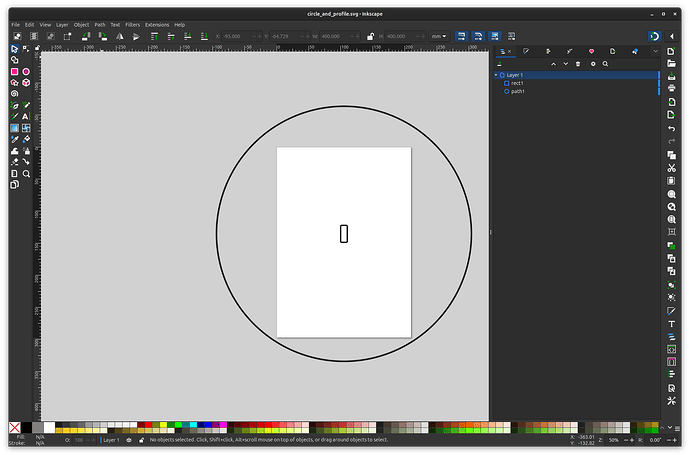This screenshot has height=455, width=690.
Task: Click the scissors Cut icon
Action: click(672, 168)
